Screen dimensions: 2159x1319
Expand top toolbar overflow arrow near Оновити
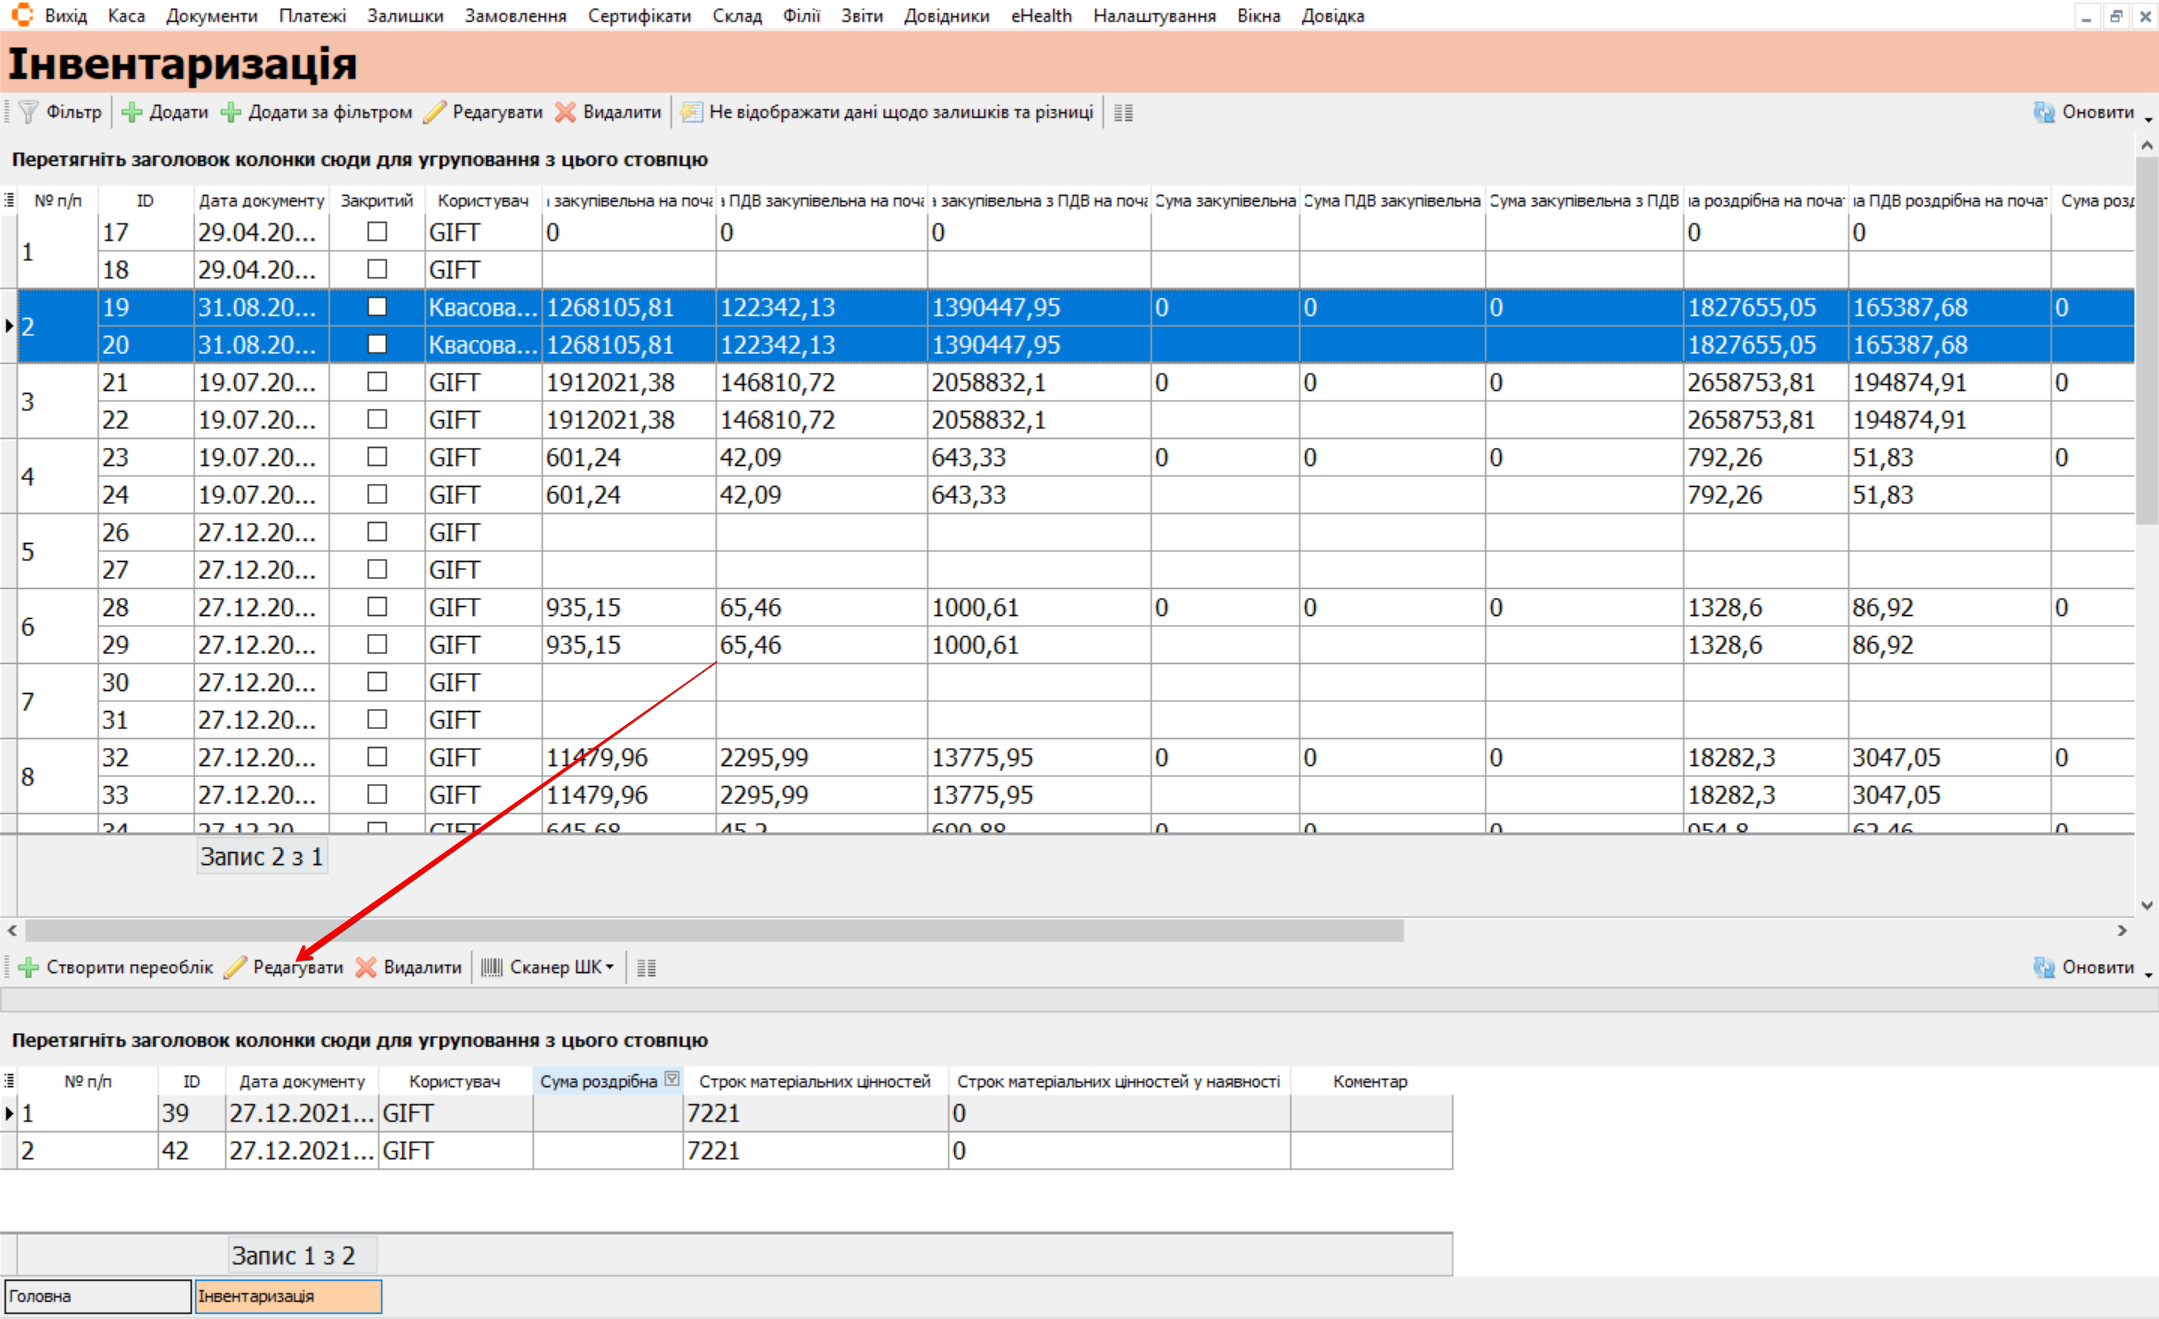point(2148,119)
